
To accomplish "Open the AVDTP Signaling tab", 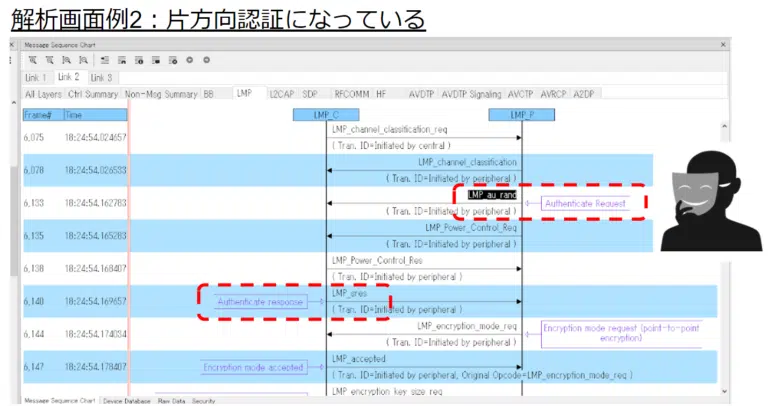I will pos(471,93).
